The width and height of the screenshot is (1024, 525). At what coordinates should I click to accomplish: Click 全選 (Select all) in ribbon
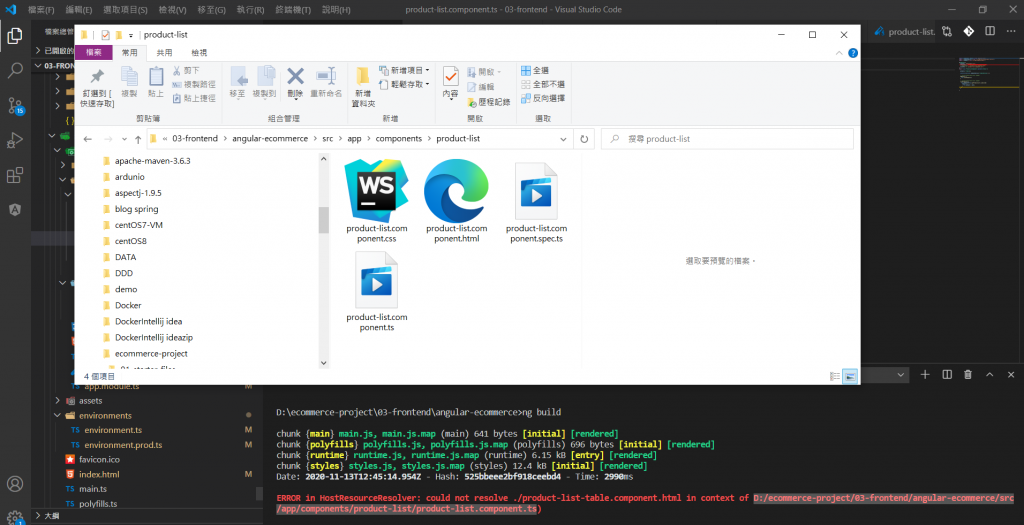tap(535, 71)
